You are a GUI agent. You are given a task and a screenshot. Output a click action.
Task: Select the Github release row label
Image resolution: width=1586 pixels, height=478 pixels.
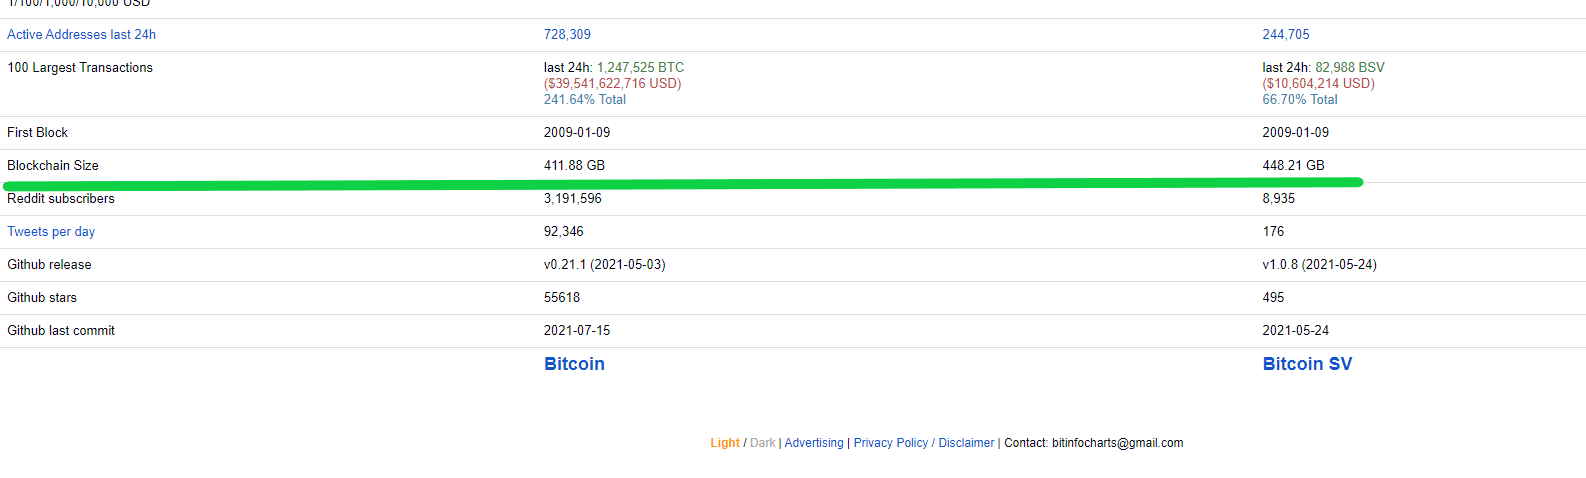pyautogui.click(x=49, y=264)
